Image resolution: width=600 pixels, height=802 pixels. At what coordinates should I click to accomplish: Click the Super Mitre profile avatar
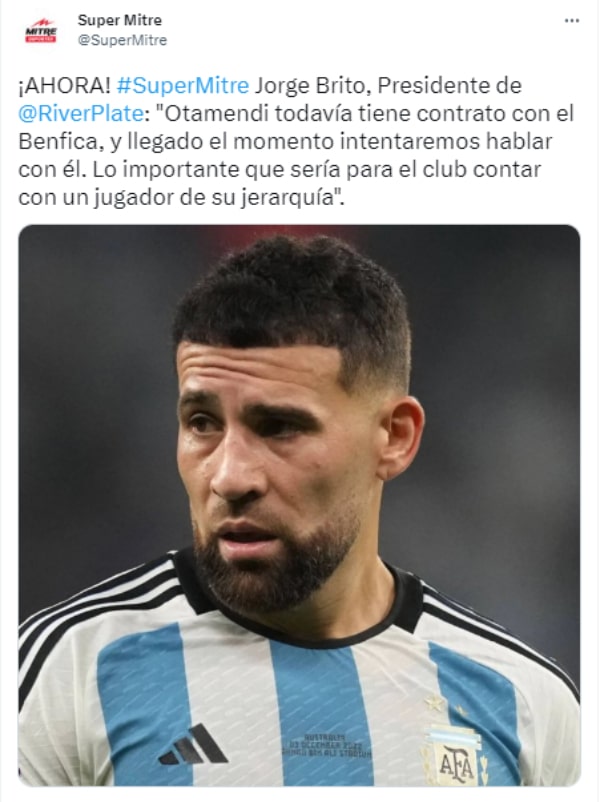coord(41,31)
